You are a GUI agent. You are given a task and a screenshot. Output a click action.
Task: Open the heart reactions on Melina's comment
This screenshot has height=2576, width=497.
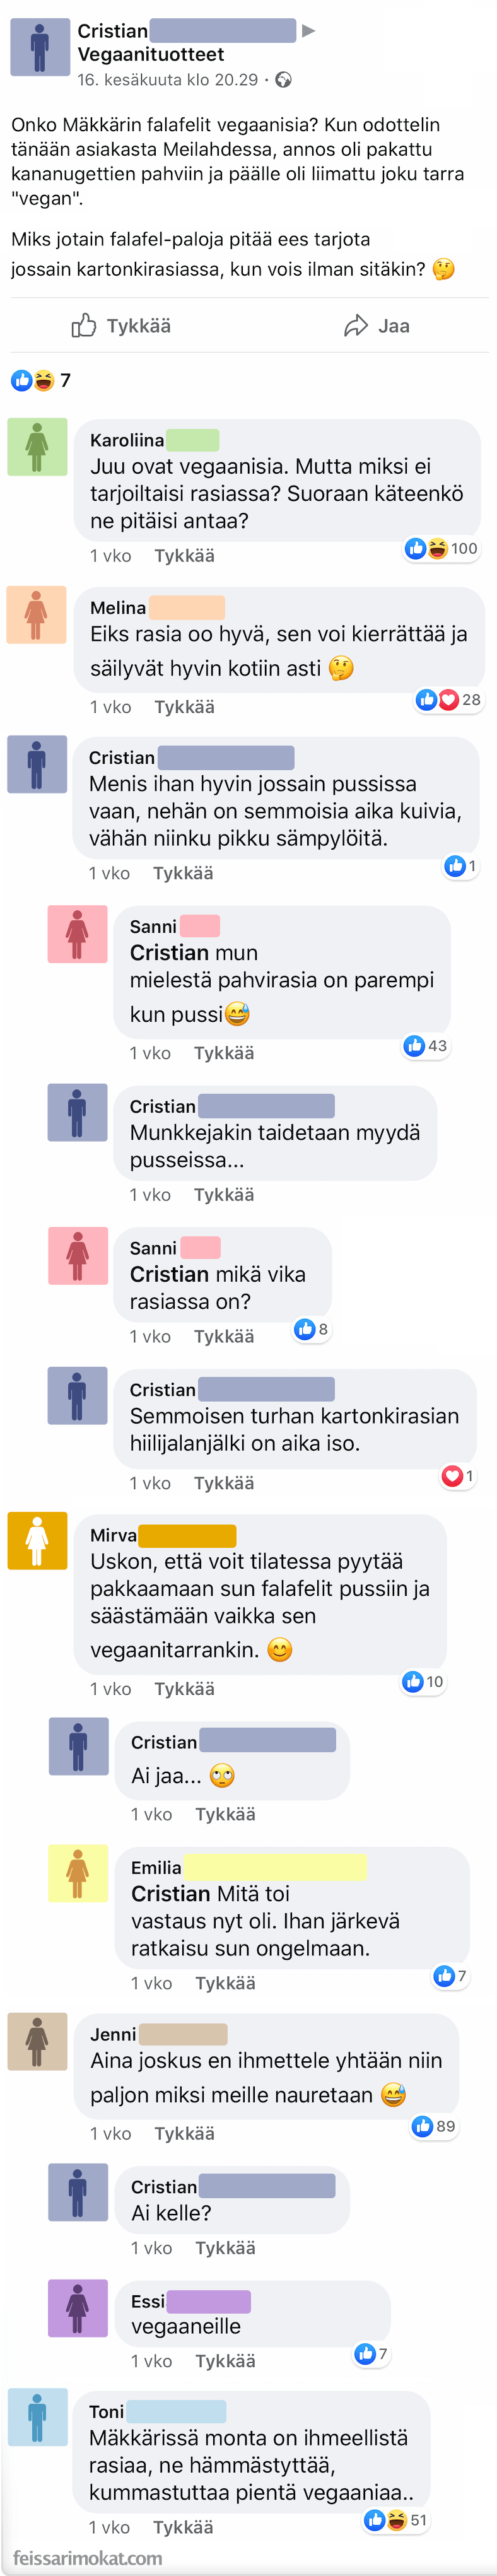click(447, 700)
